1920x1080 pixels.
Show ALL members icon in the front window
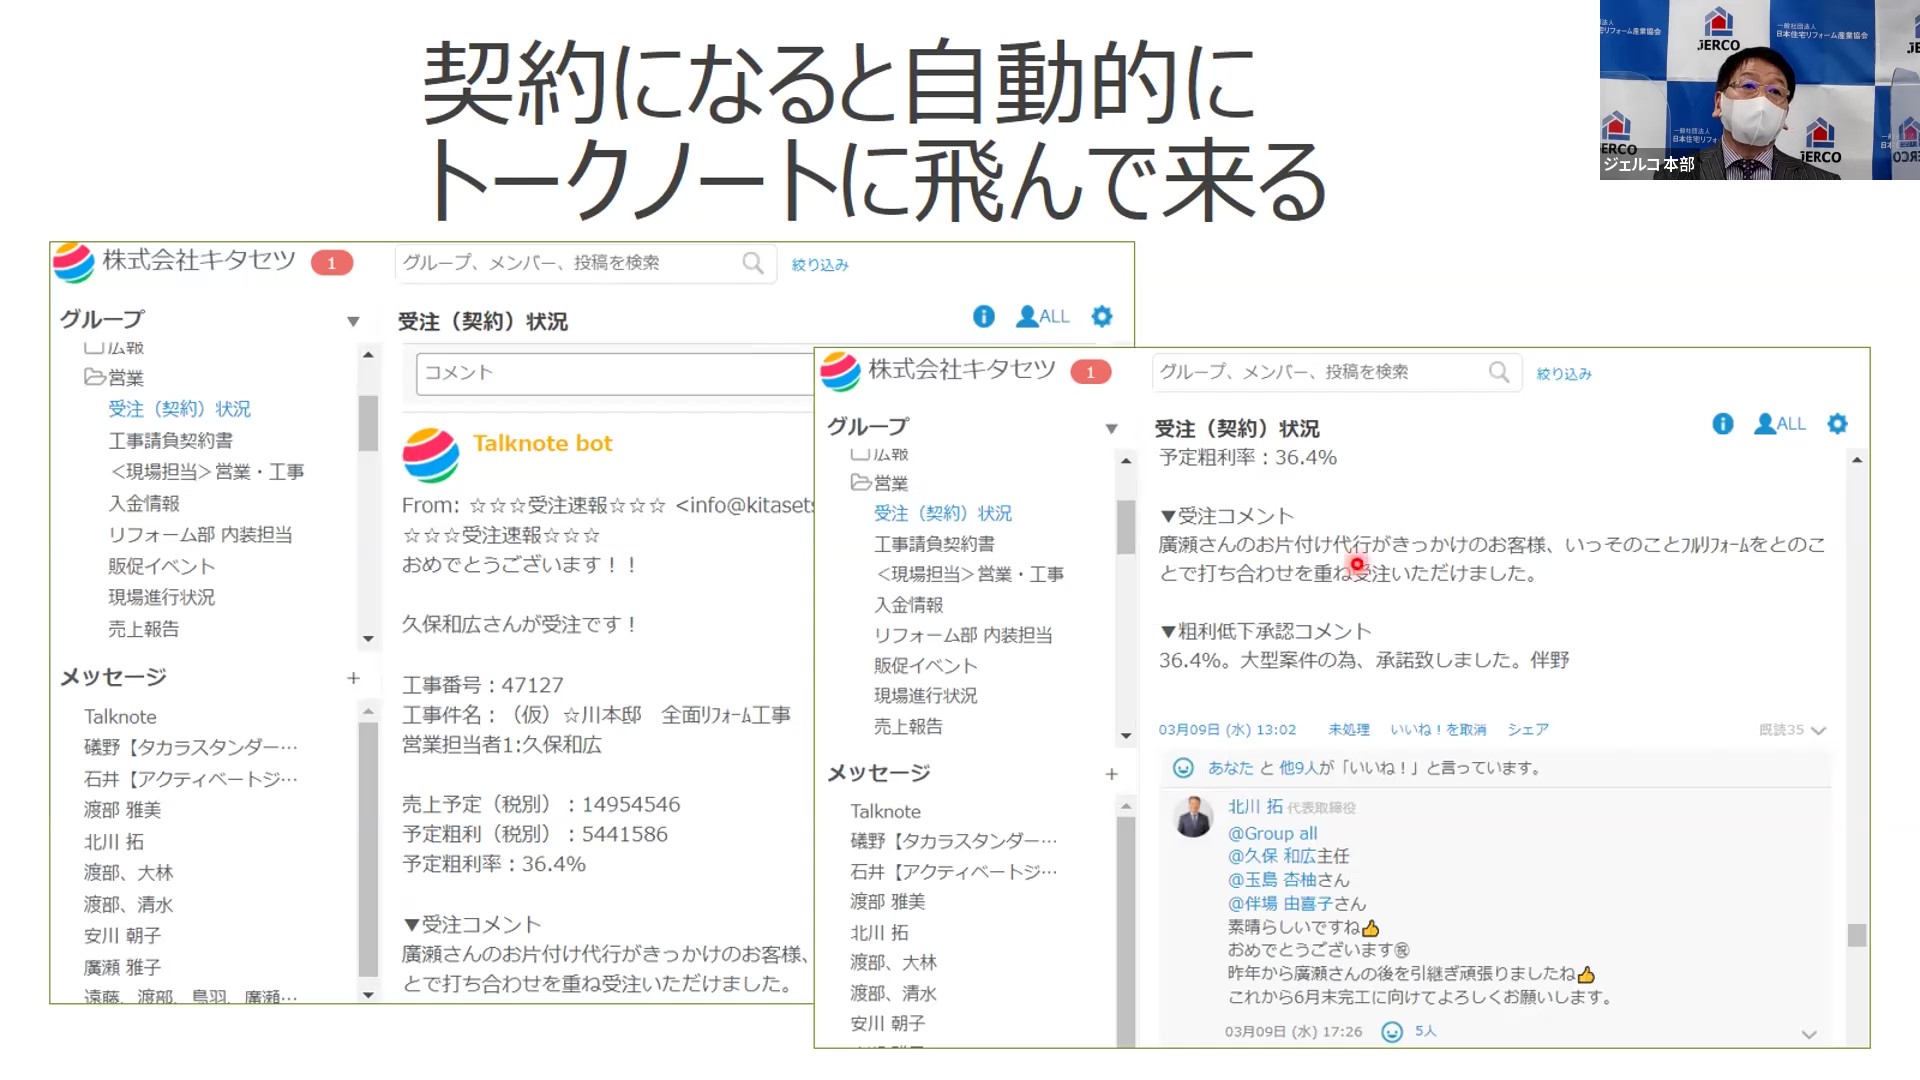coord(1780,424)
